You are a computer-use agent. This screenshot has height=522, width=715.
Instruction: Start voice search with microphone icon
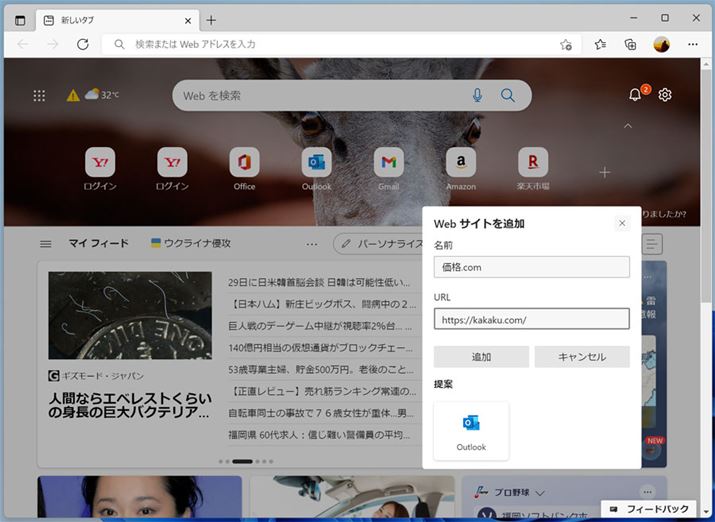point(477,95)
